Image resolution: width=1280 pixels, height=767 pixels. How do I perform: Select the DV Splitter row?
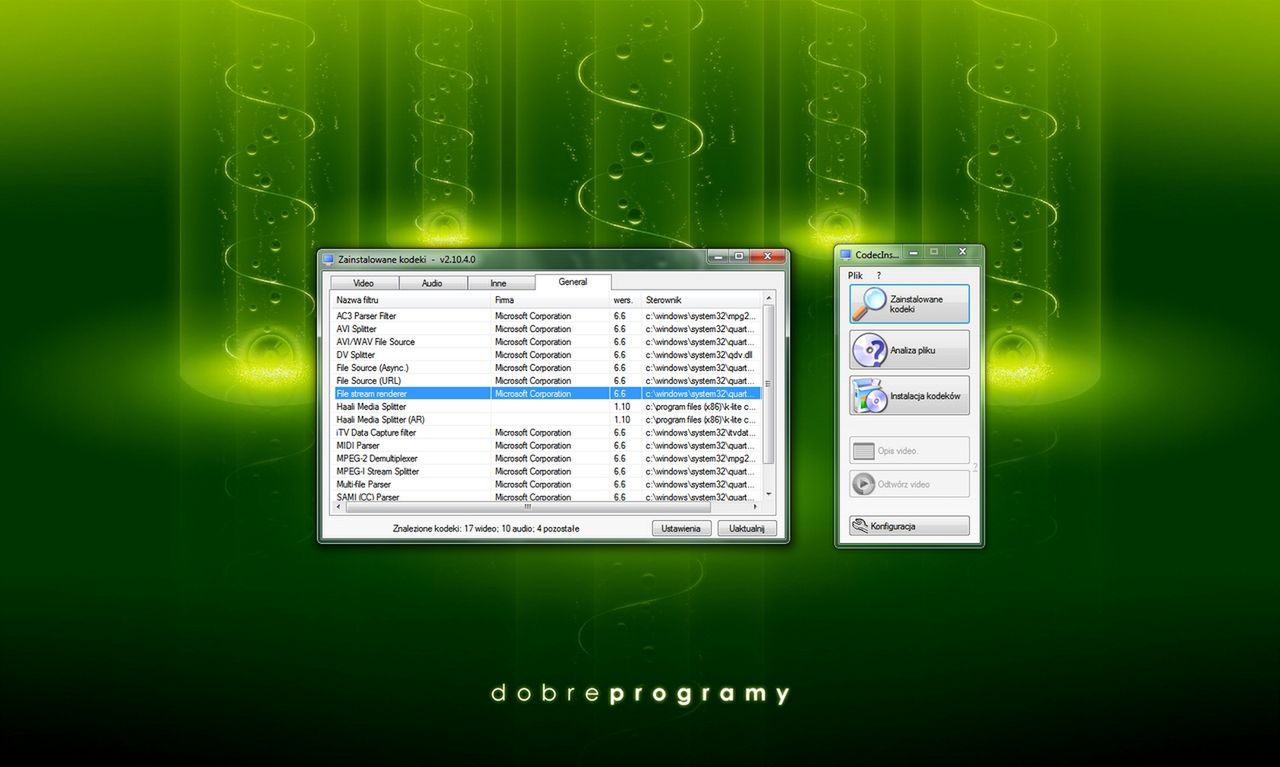tap(547, 355)
